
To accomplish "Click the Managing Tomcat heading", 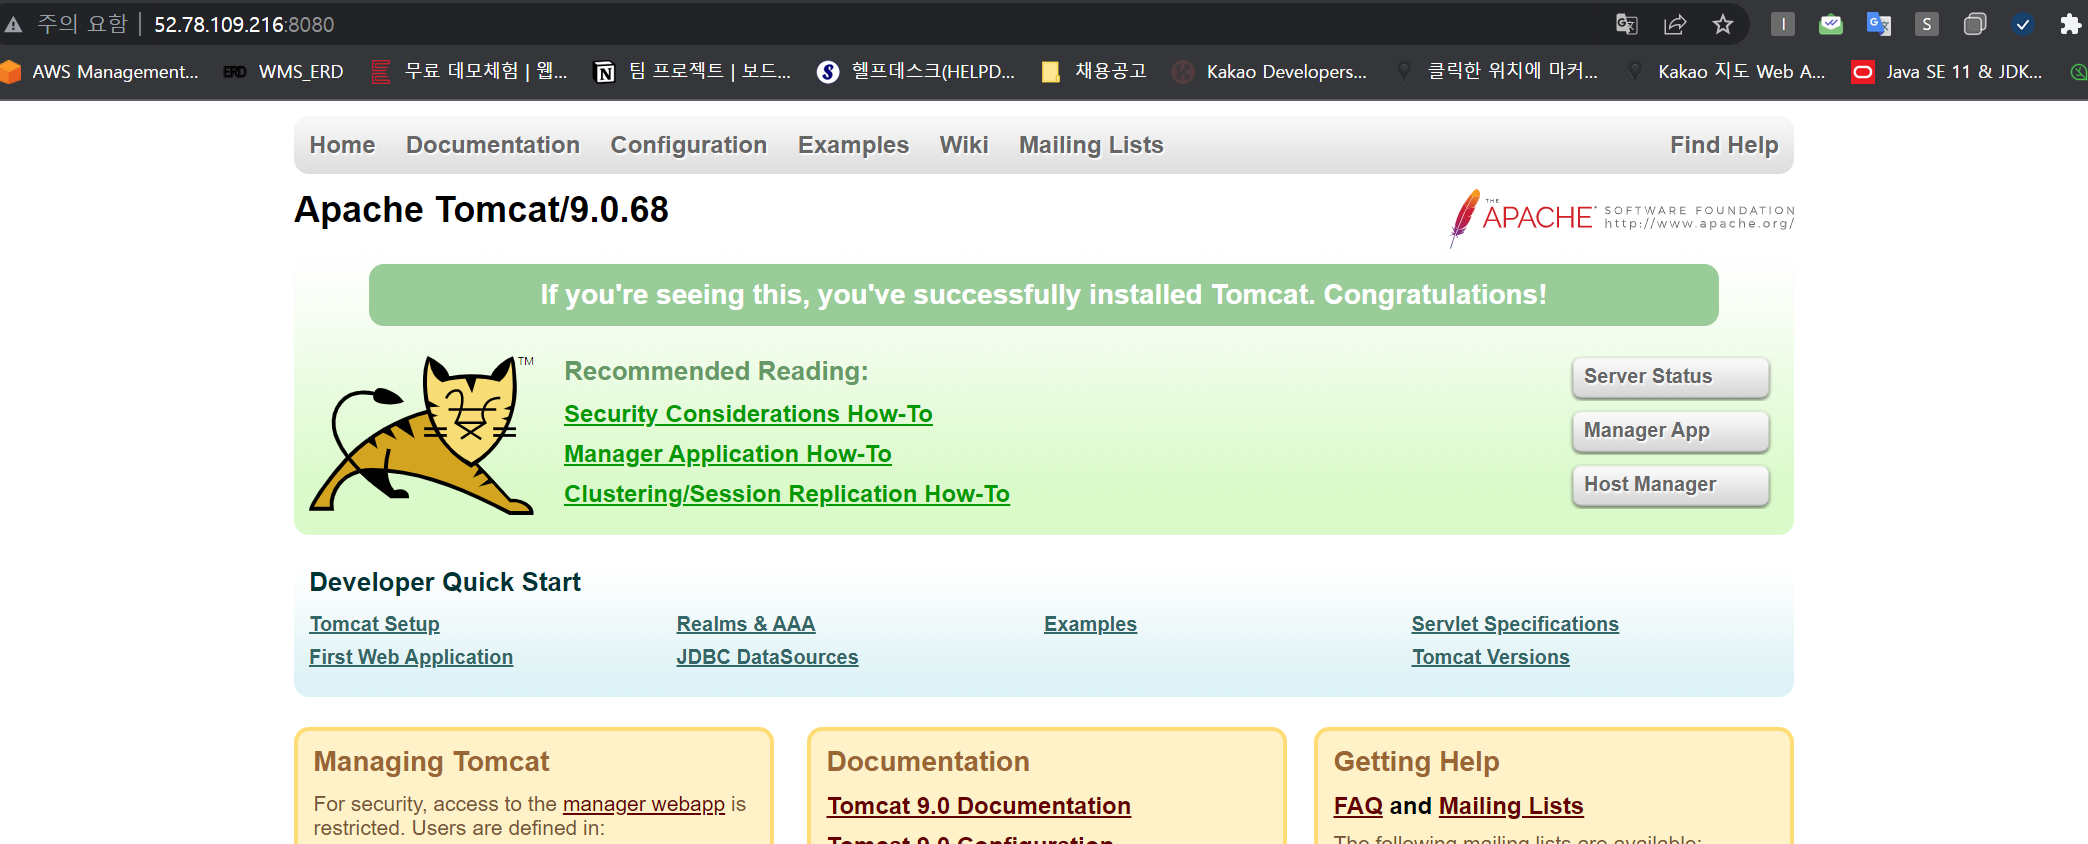I will (x=431, y=762).
